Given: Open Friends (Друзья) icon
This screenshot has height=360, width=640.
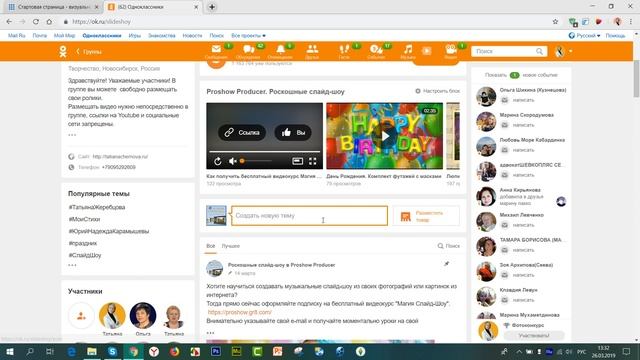Looking at the screenshot, I should tap(312, 50).
